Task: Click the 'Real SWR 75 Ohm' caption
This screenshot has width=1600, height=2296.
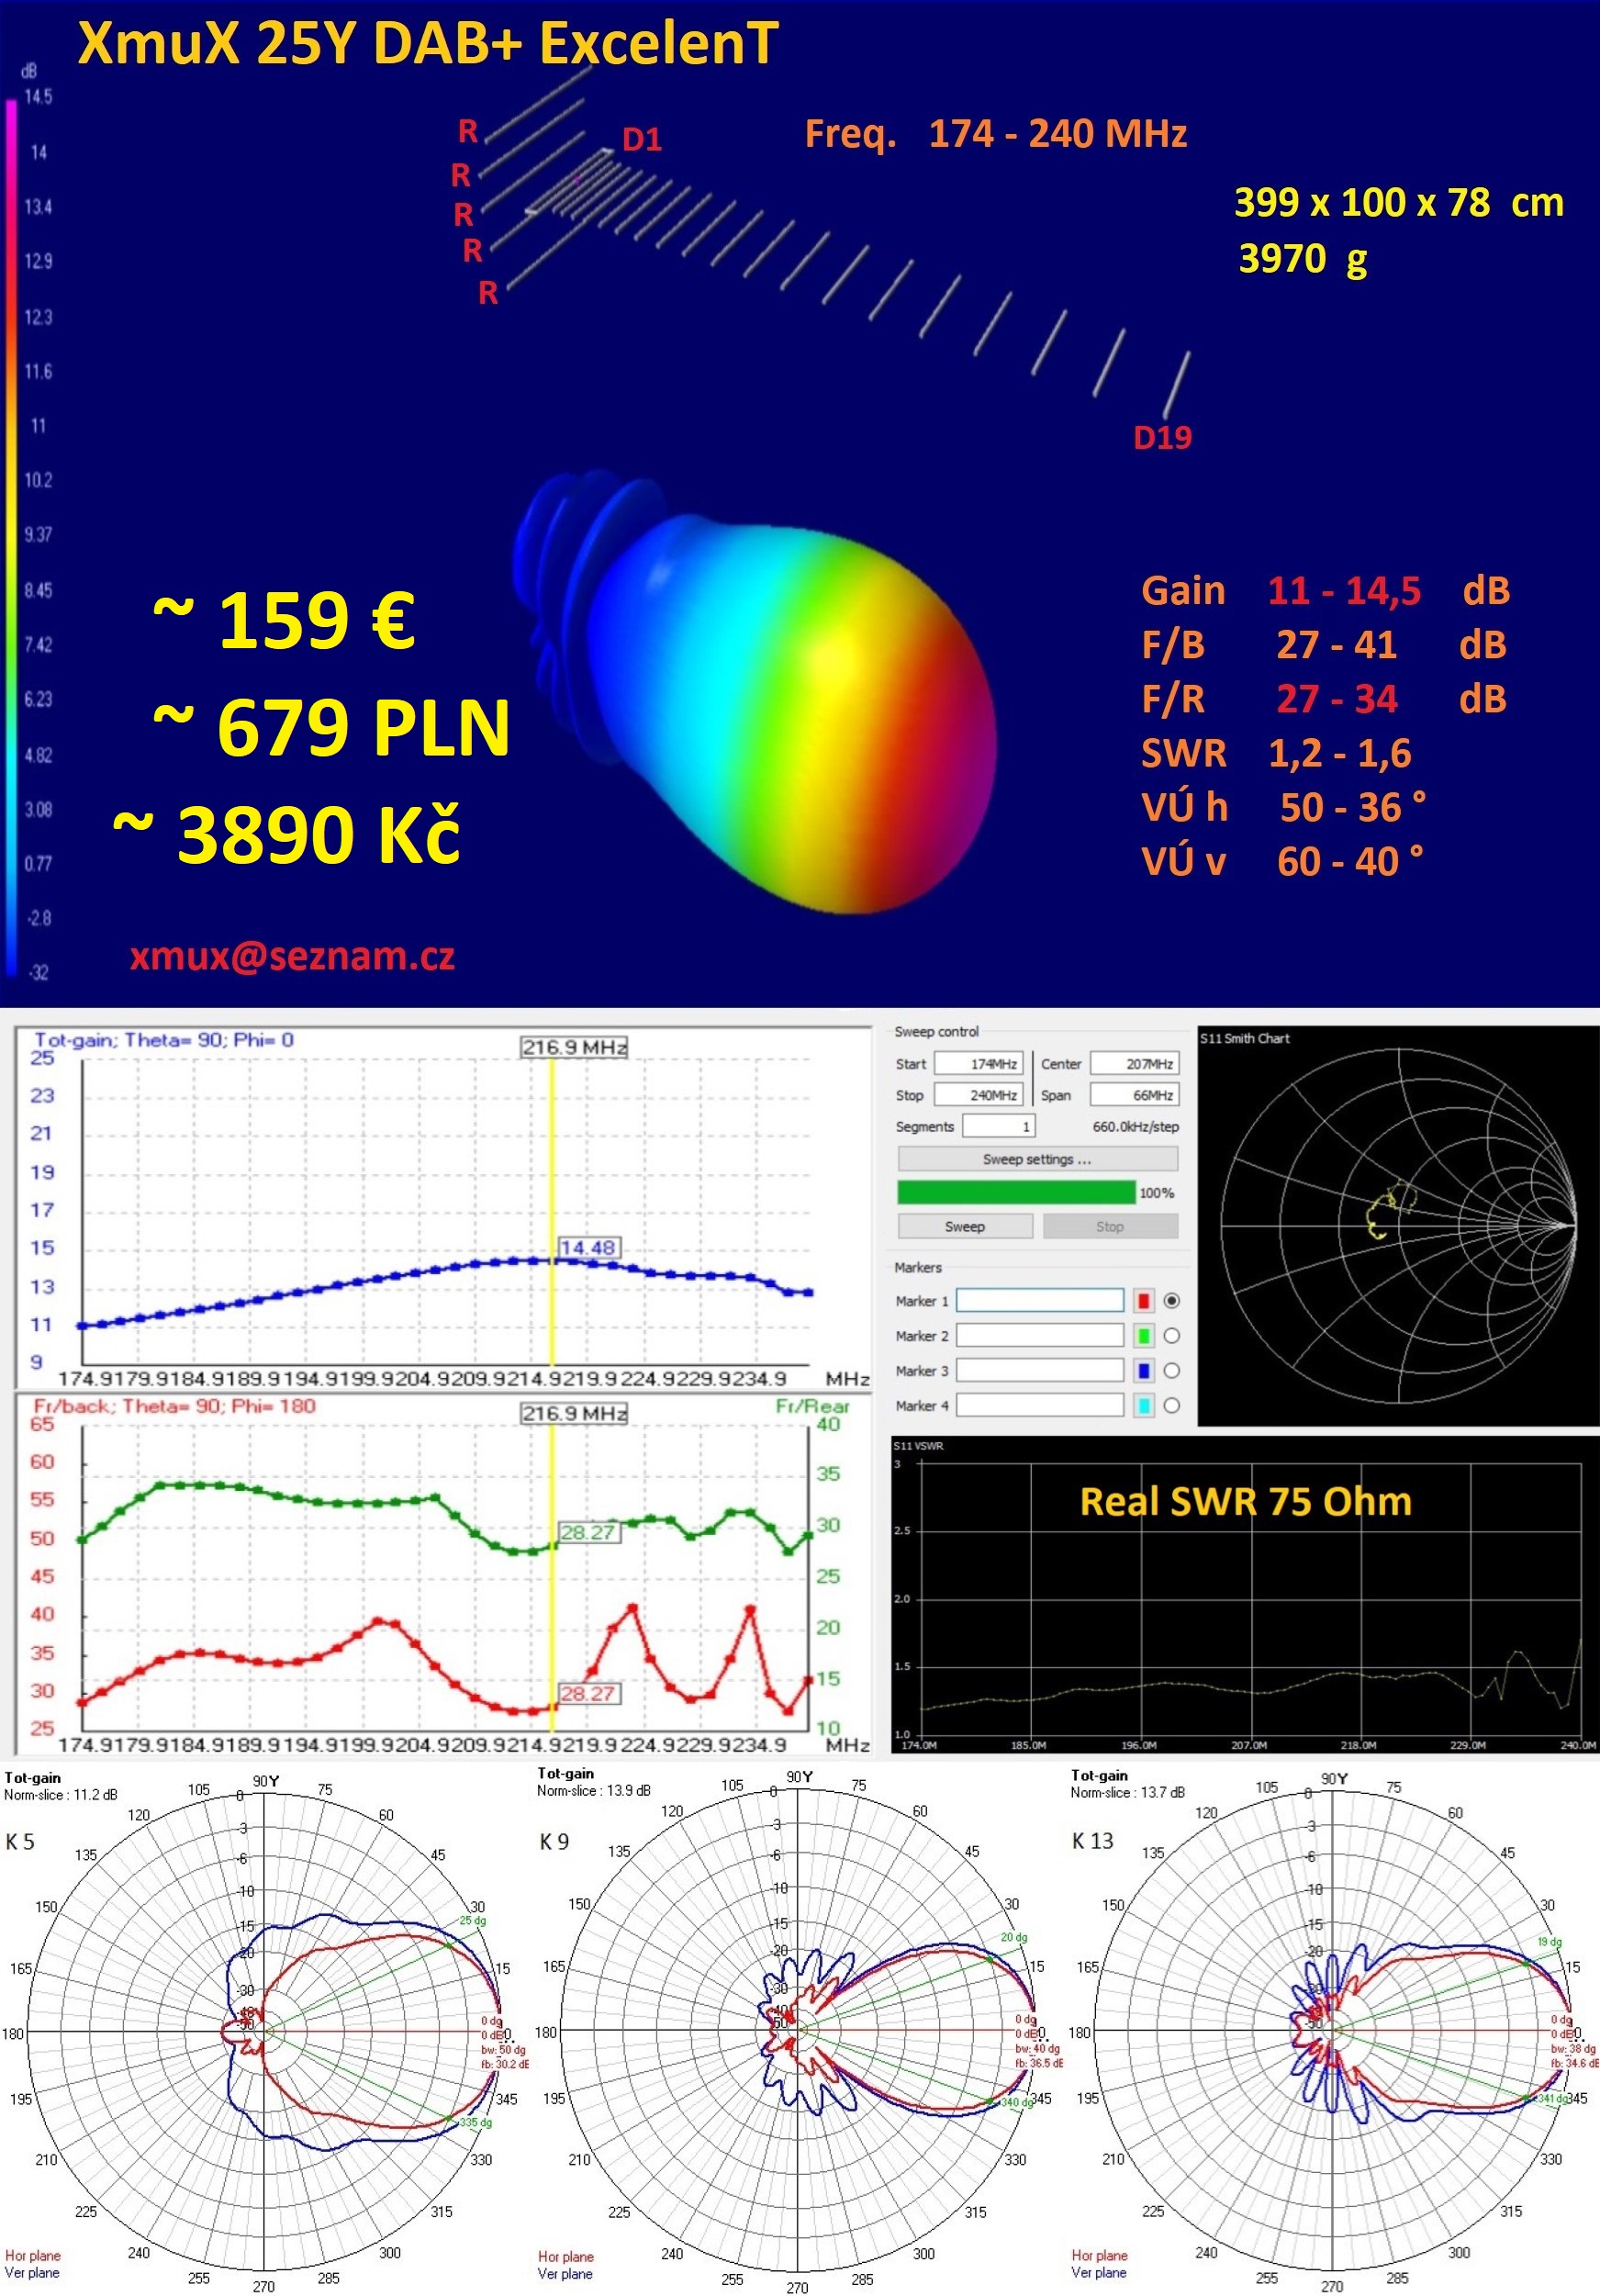Action: coord(1246,1501)
